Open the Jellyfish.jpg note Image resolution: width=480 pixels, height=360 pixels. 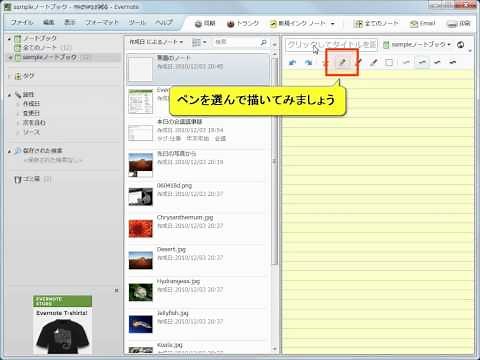pos(197,324)
